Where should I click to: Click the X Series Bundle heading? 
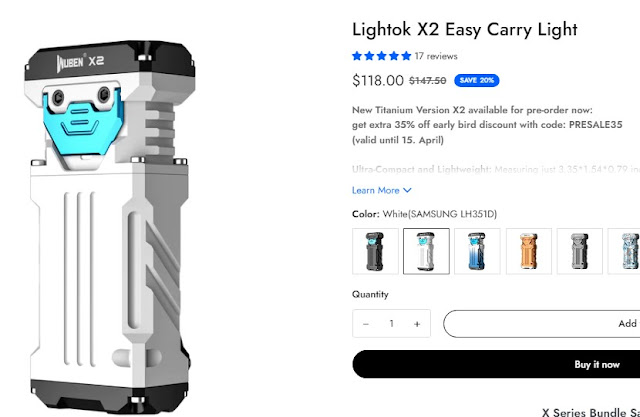591,412
